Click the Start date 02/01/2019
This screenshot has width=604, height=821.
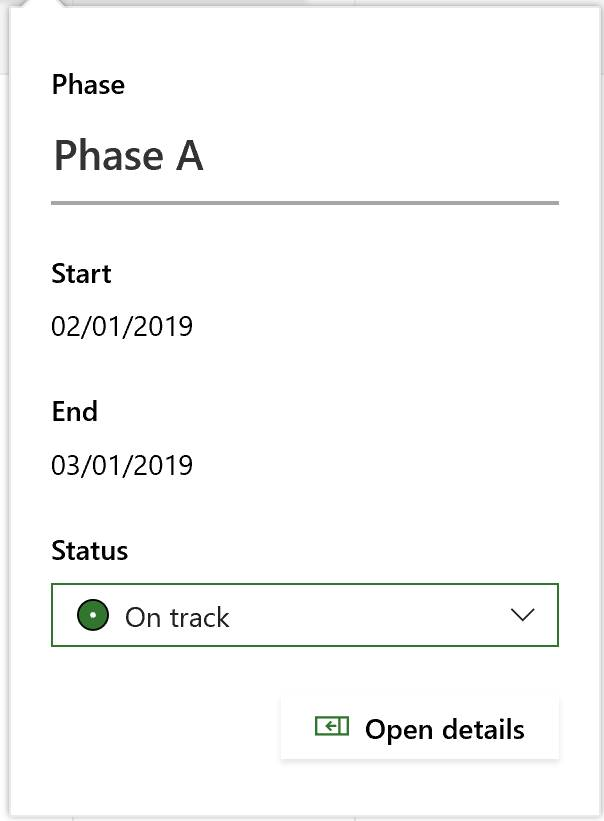pos(122,326)
